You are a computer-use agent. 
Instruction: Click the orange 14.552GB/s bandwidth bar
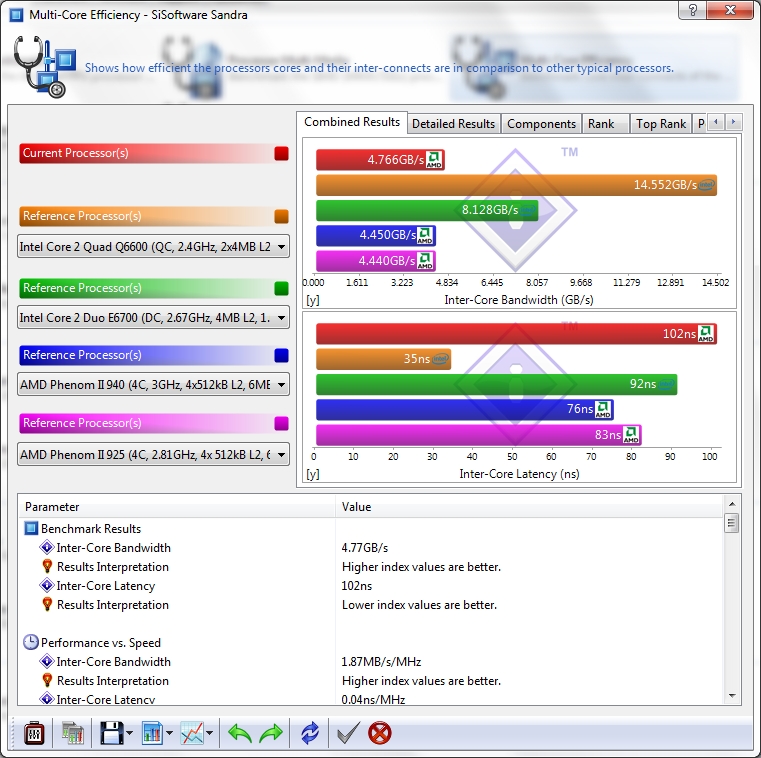coord(516,185)
